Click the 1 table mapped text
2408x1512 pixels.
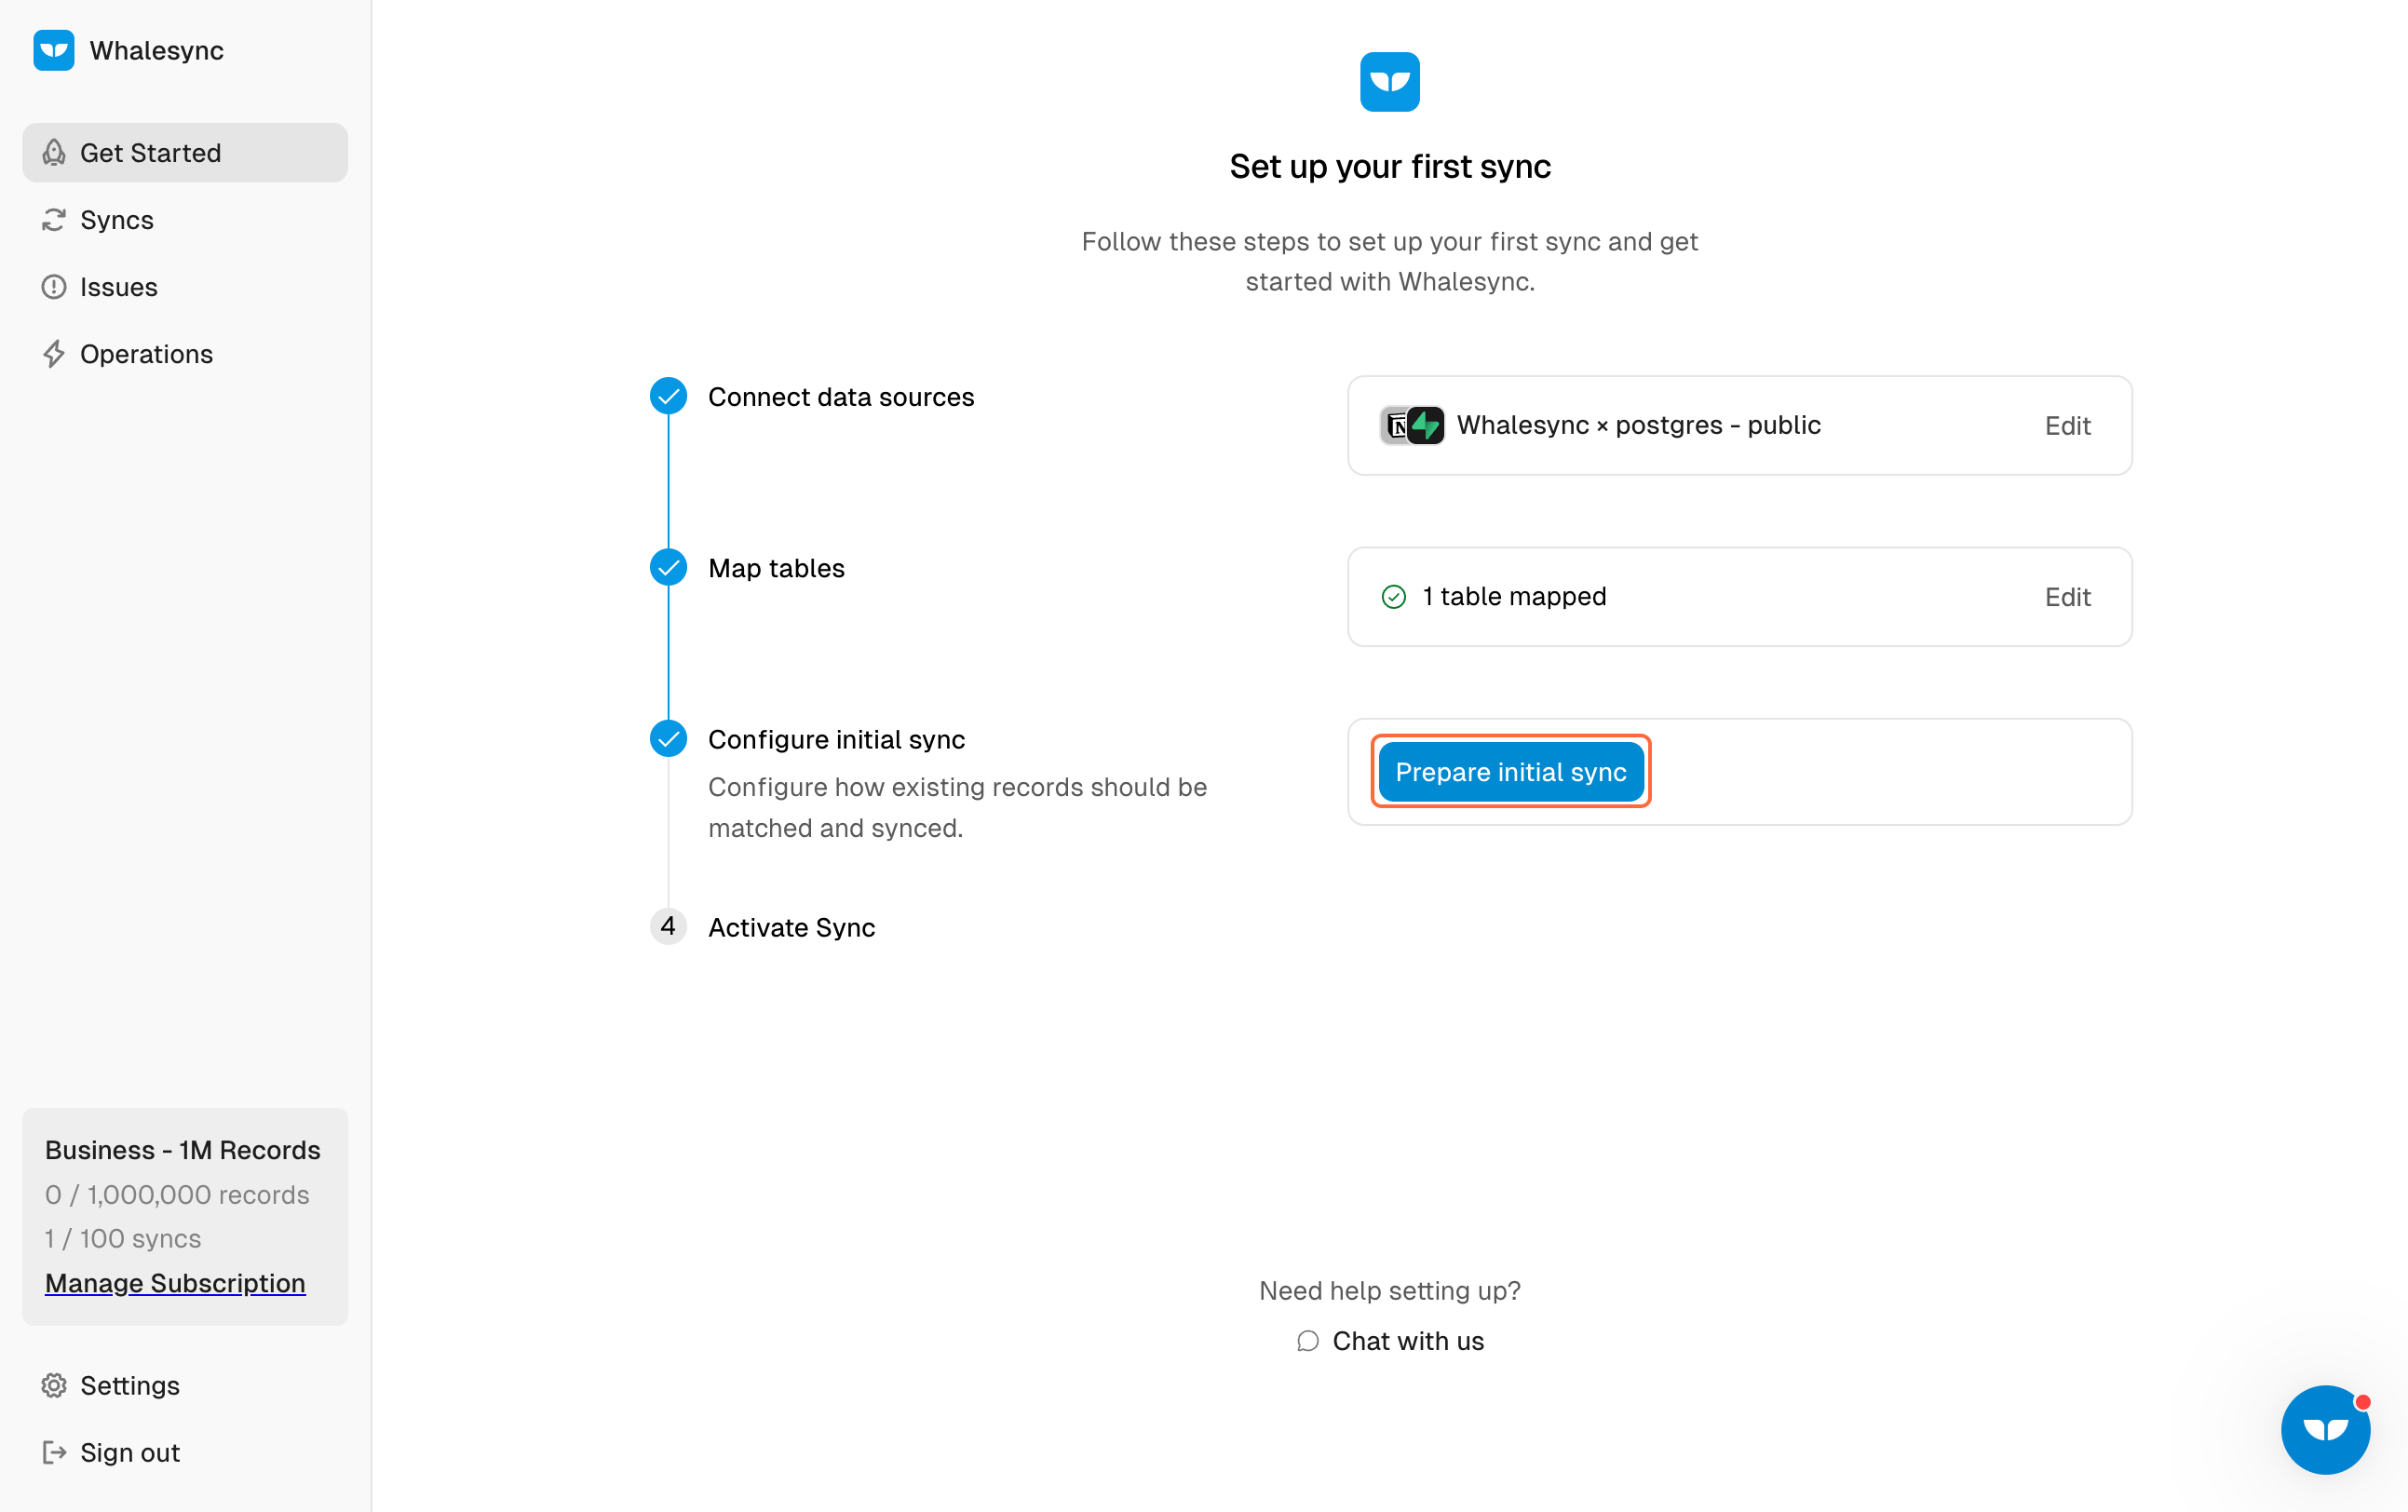coord(1514,597)
